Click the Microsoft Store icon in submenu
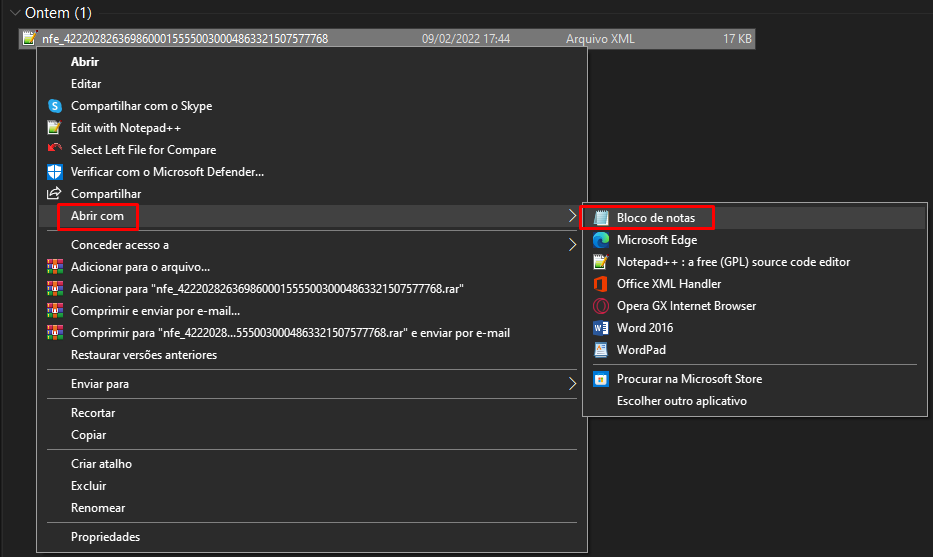This screenshot has width=933, height=557. [x=601, y=379]
